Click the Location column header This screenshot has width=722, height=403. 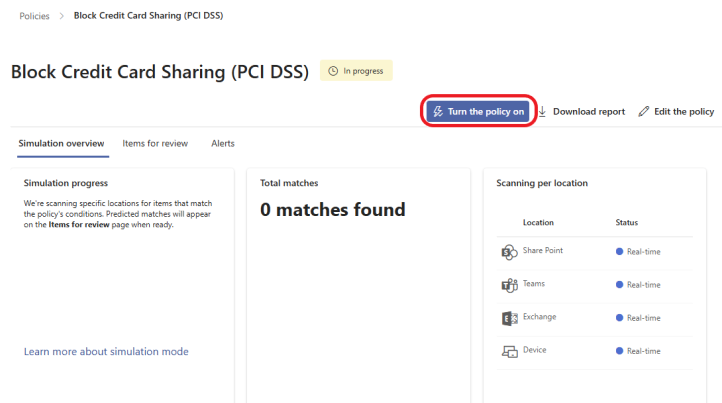(538, 222)
